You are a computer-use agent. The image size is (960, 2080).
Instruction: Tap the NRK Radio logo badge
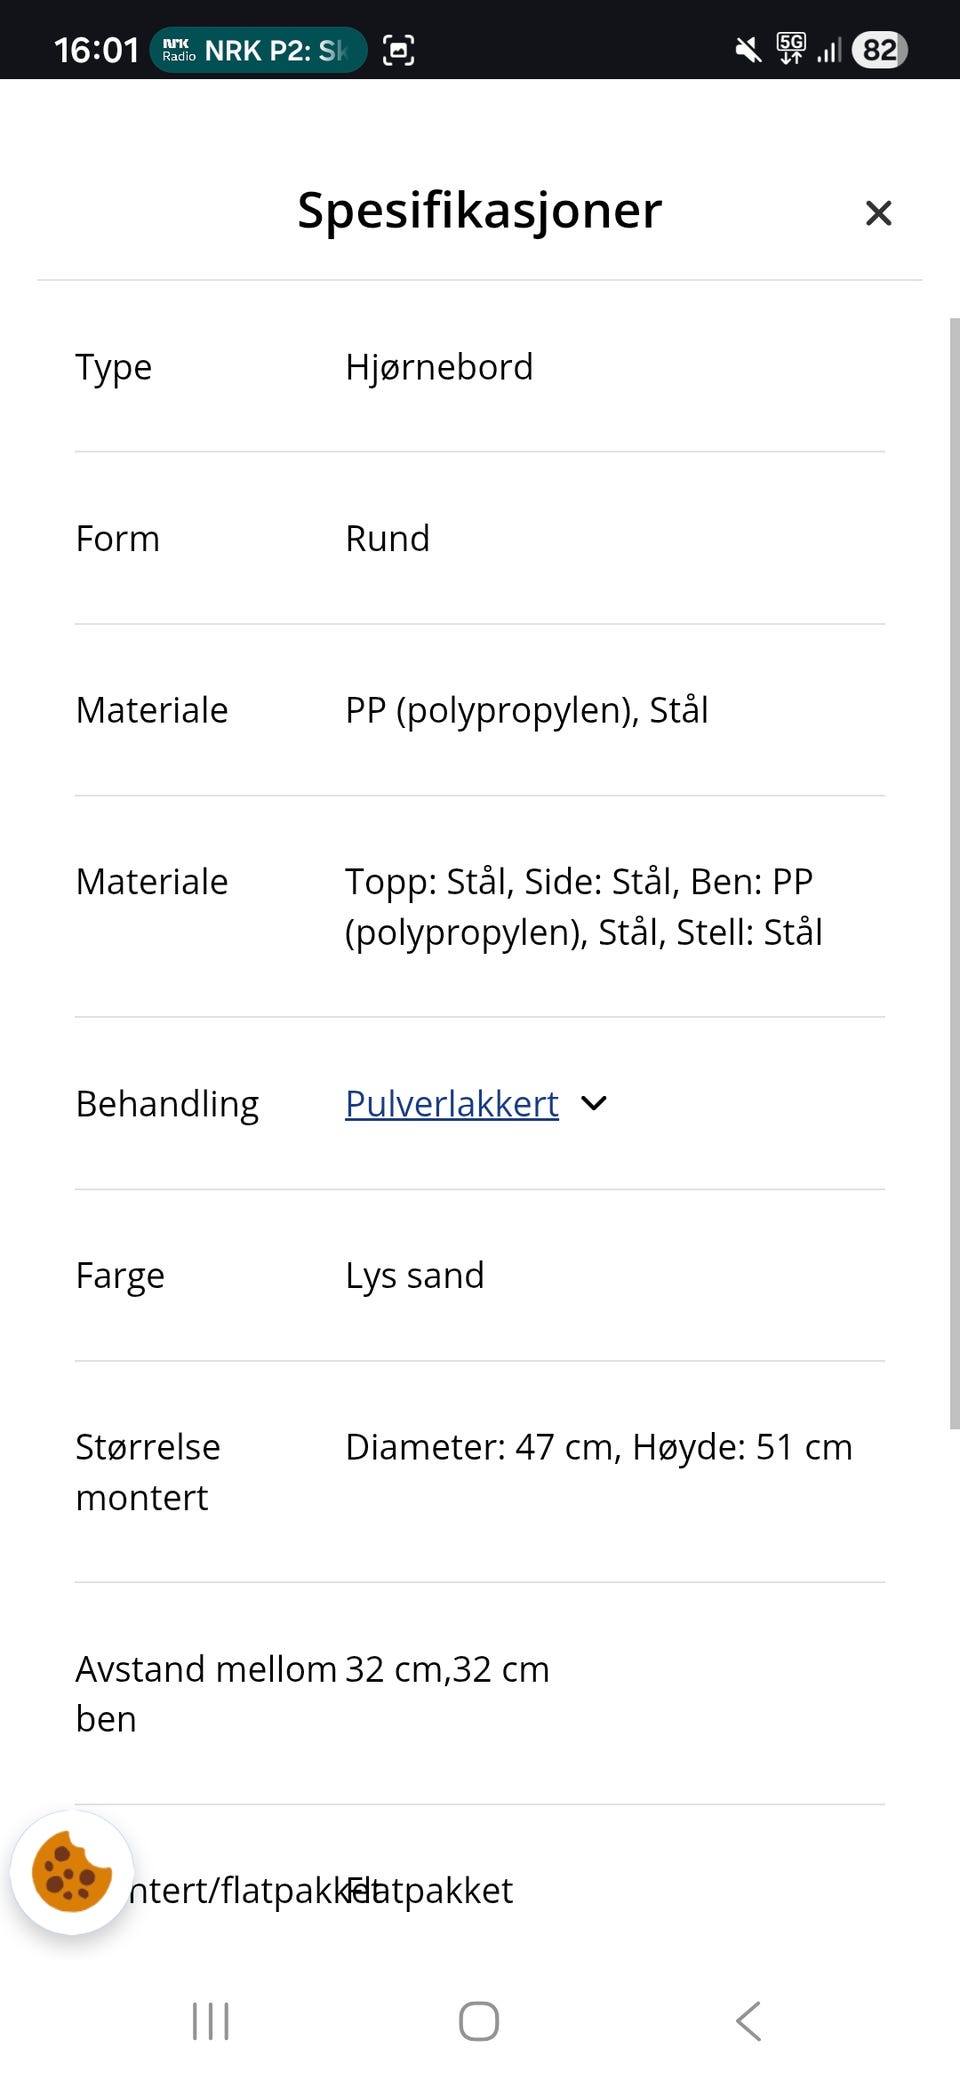click(x=178, y=47)
